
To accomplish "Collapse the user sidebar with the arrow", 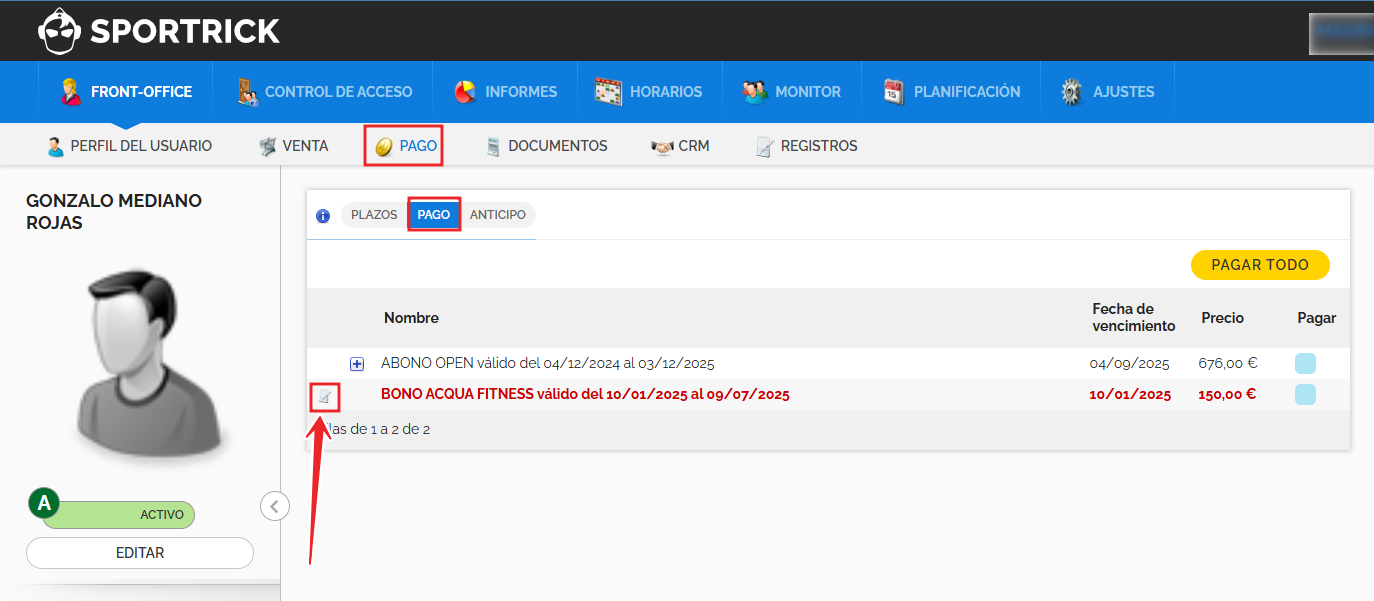I will 275,506.
